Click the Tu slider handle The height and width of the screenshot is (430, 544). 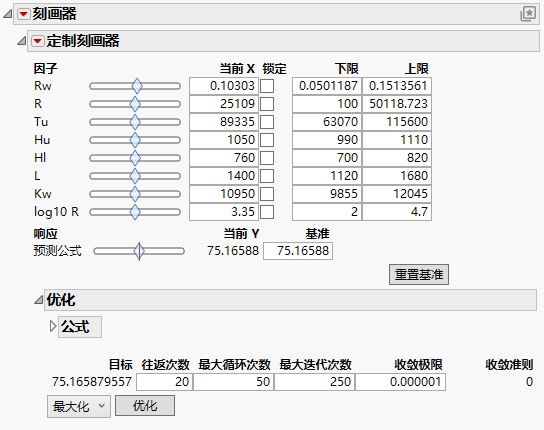[135, 122]
